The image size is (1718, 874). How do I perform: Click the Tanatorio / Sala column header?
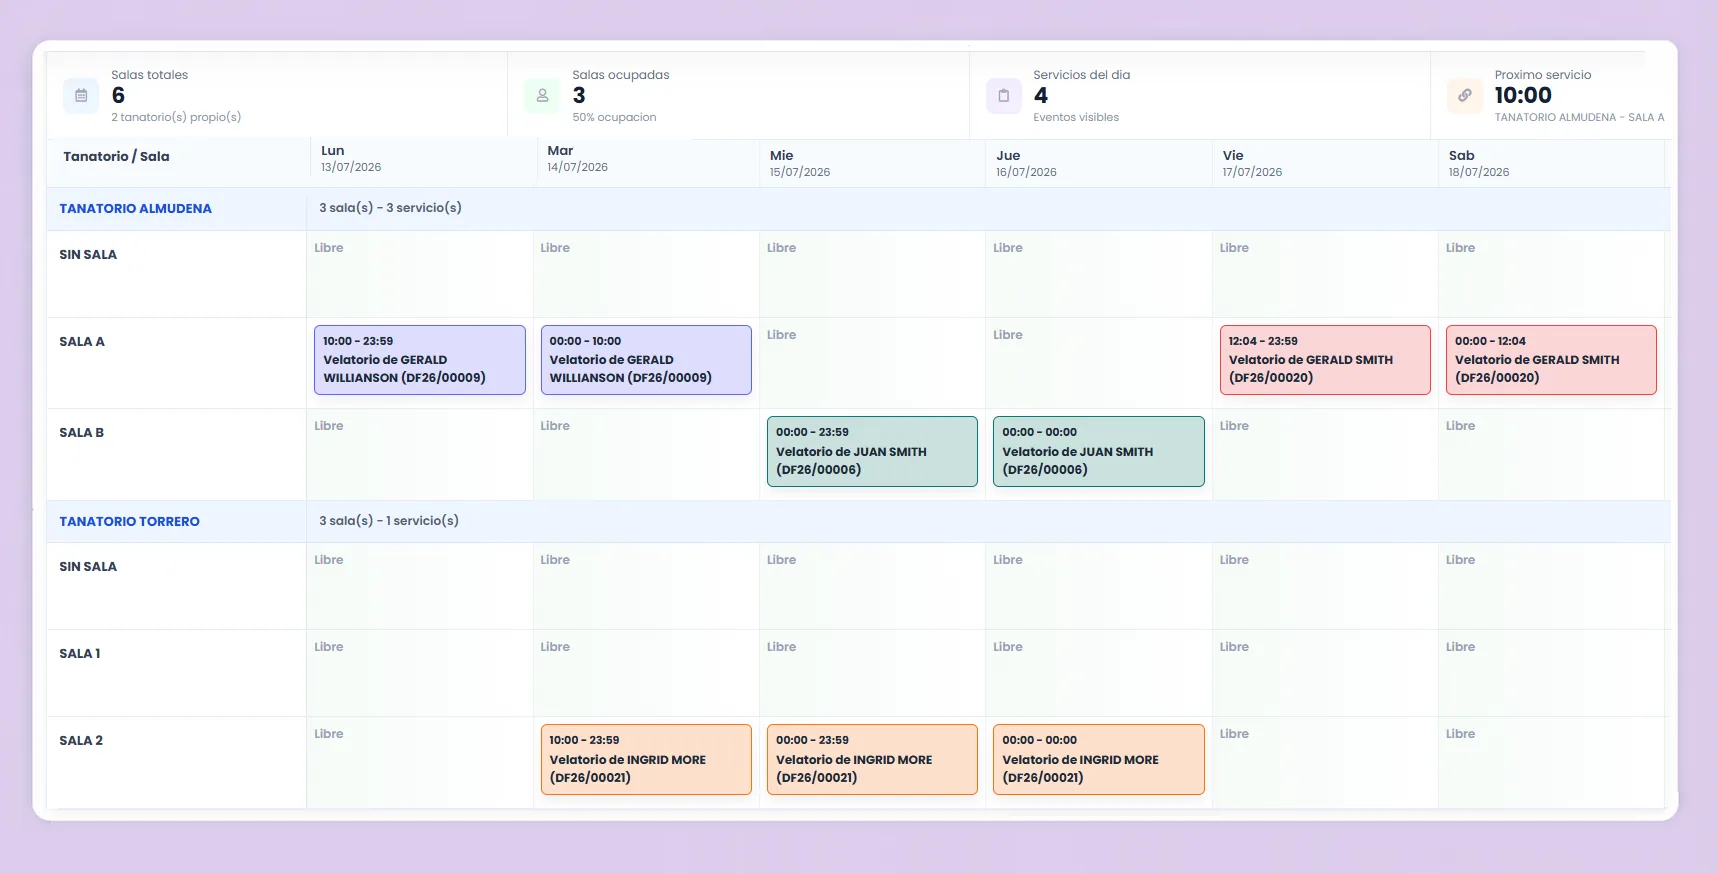click(x=116, y=157)
